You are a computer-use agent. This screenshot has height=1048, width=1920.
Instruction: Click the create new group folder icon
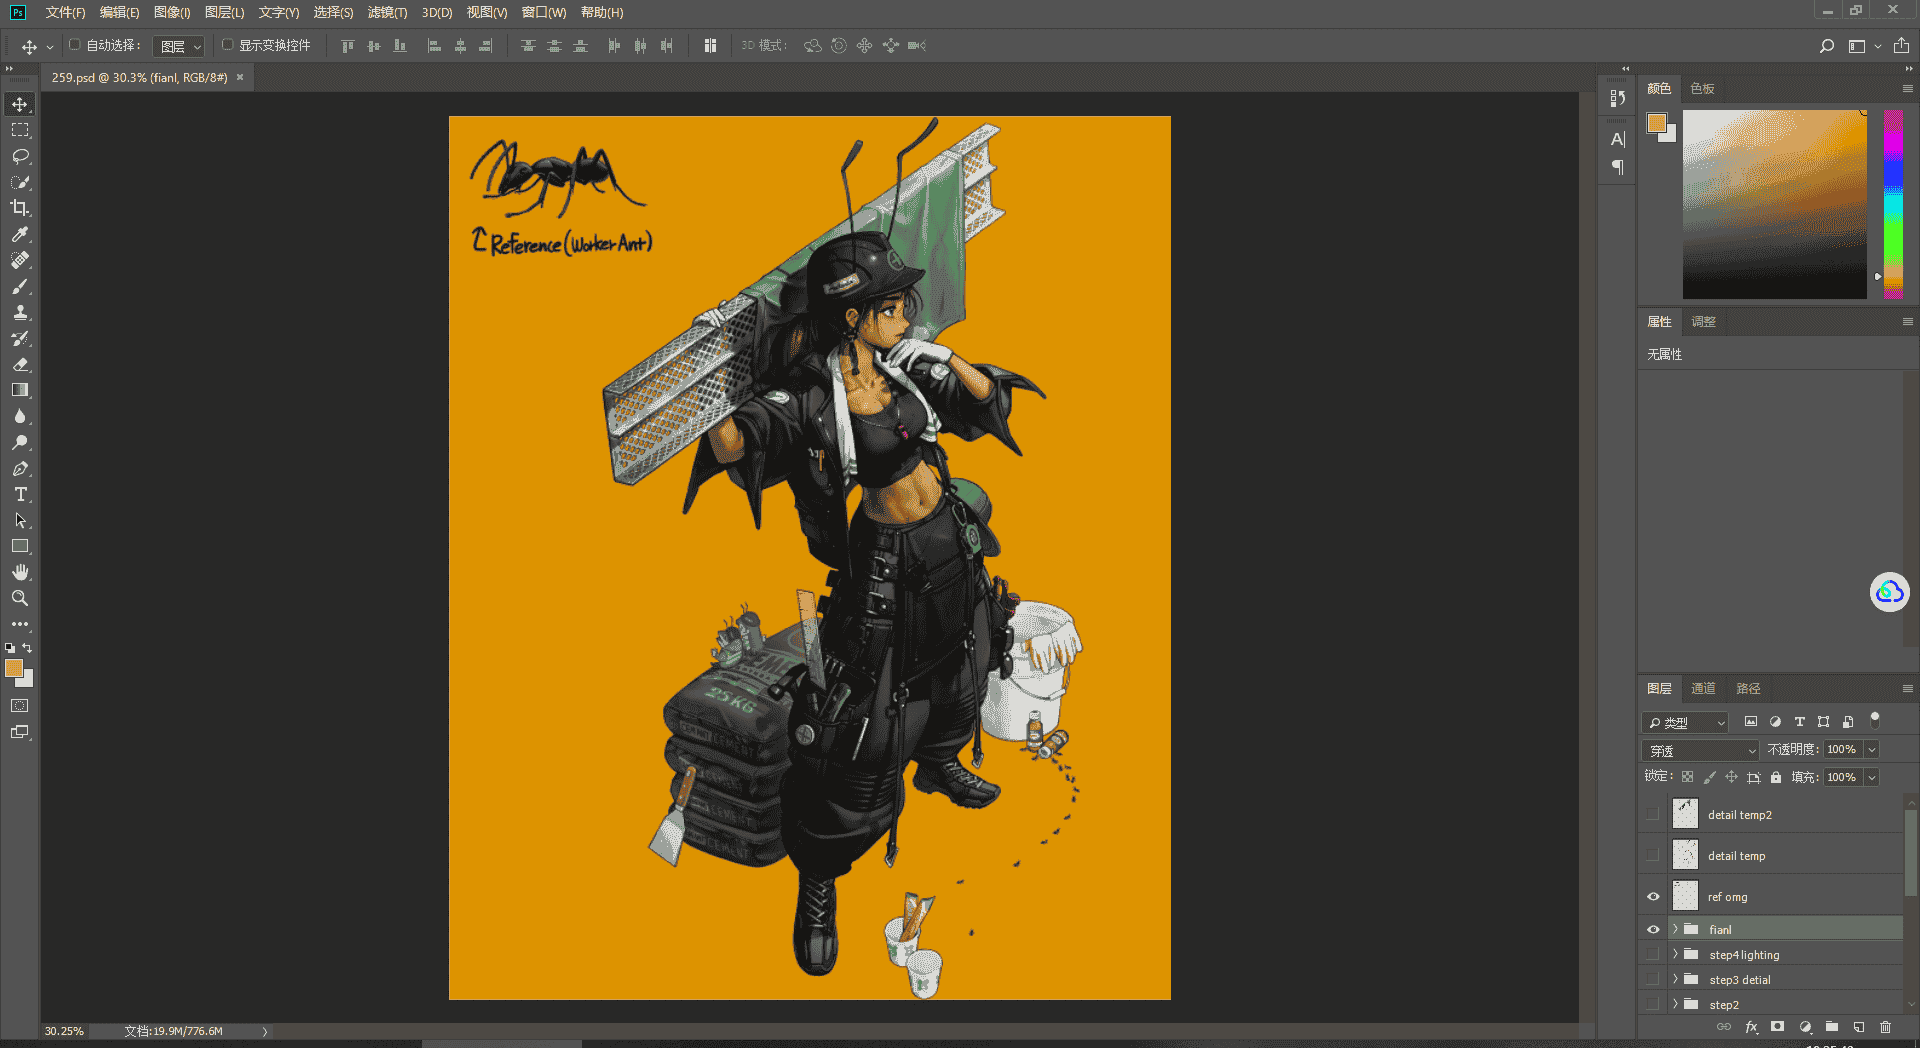point(1832,1027)
